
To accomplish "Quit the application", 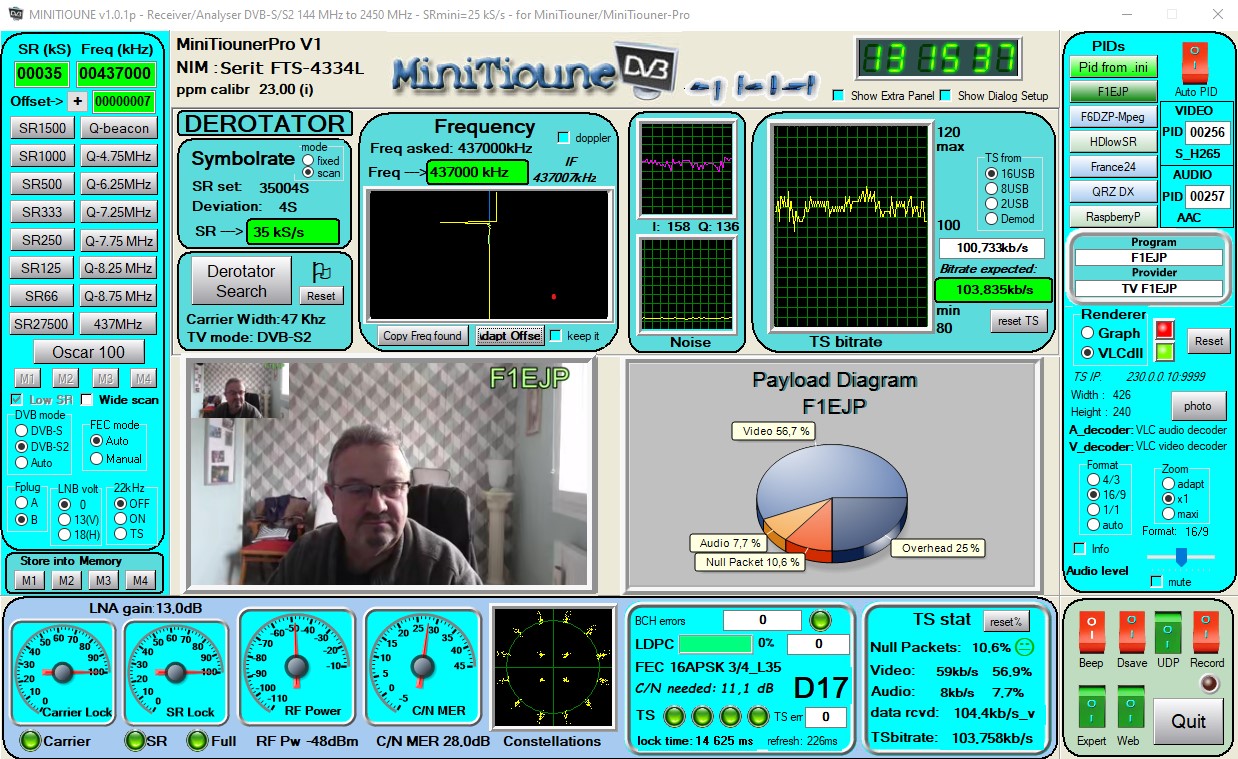I will (x=1188, y=721).
